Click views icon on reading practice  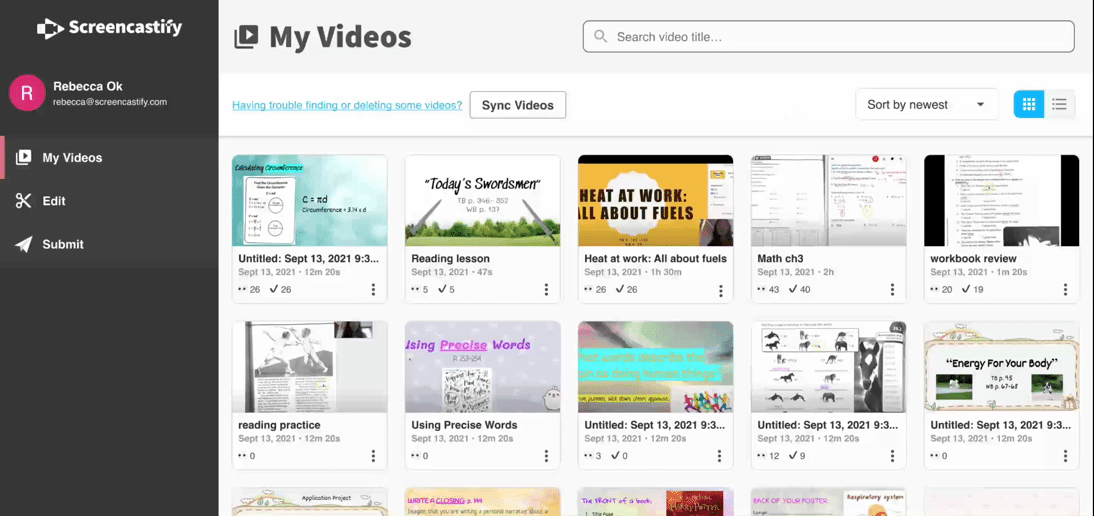point(243,456)
